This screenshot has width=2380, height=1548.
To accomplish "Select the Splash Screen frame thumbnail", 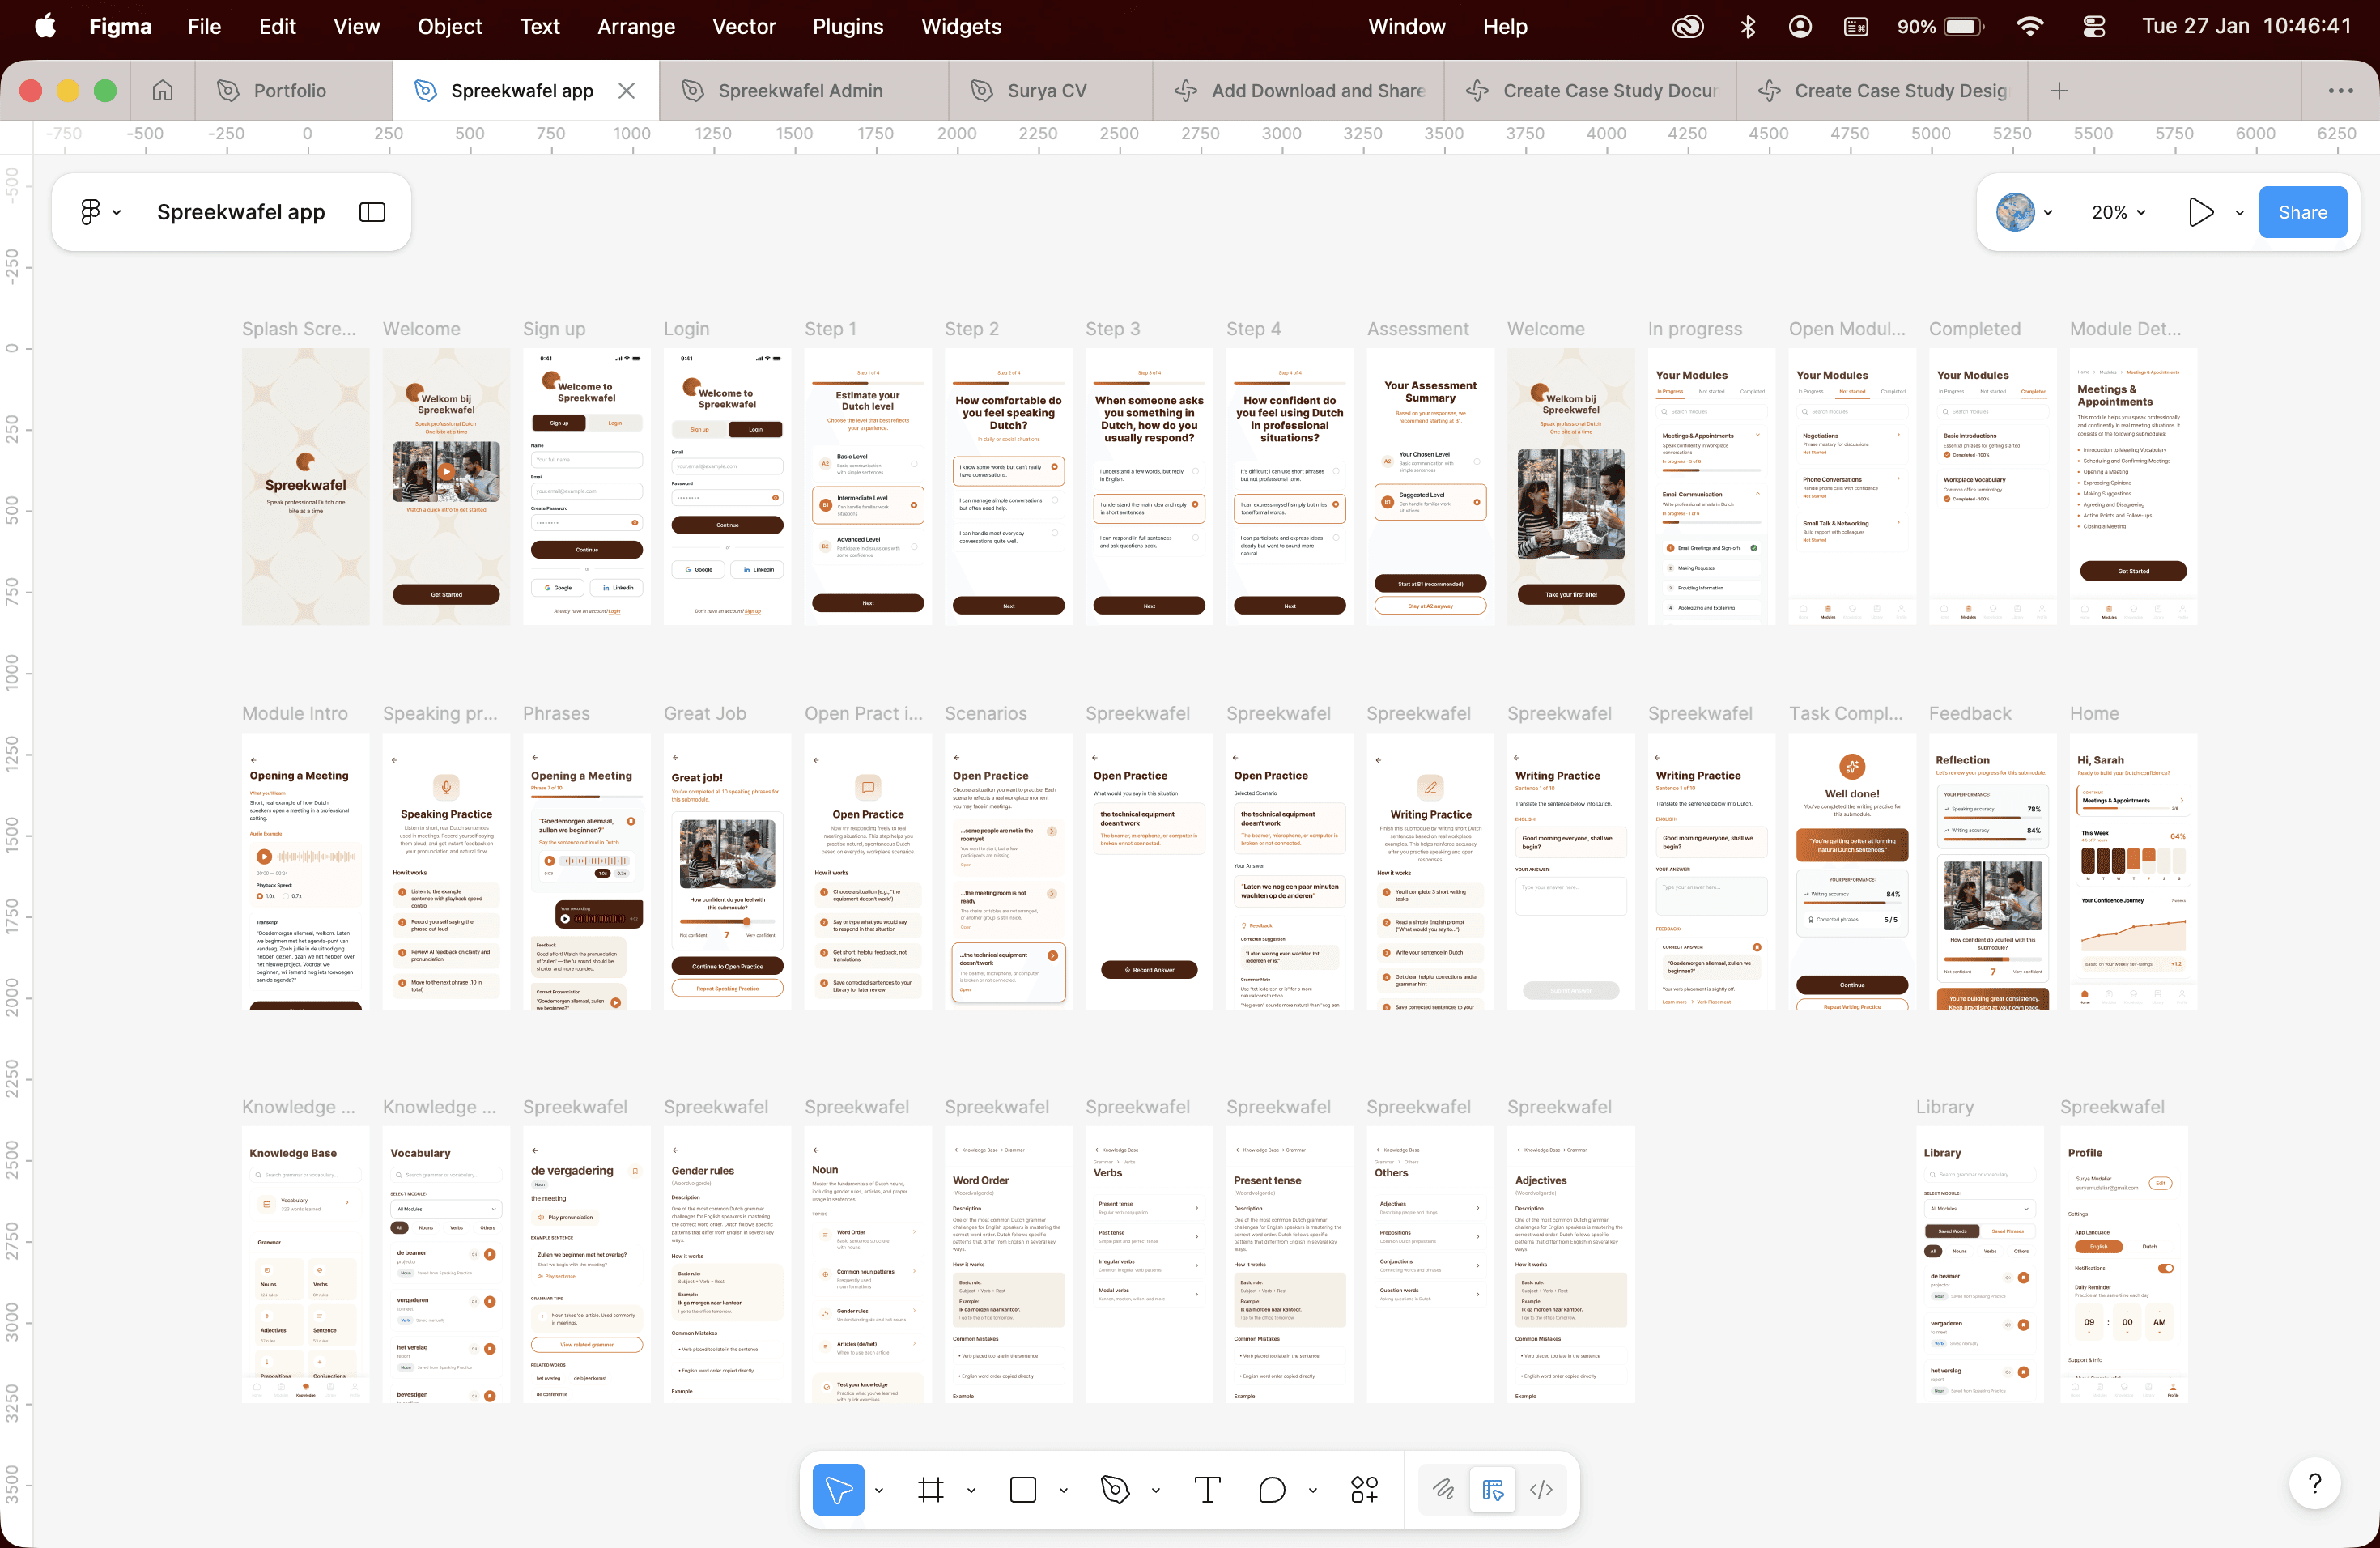I will pyautogui.click(x=305, y=487).
